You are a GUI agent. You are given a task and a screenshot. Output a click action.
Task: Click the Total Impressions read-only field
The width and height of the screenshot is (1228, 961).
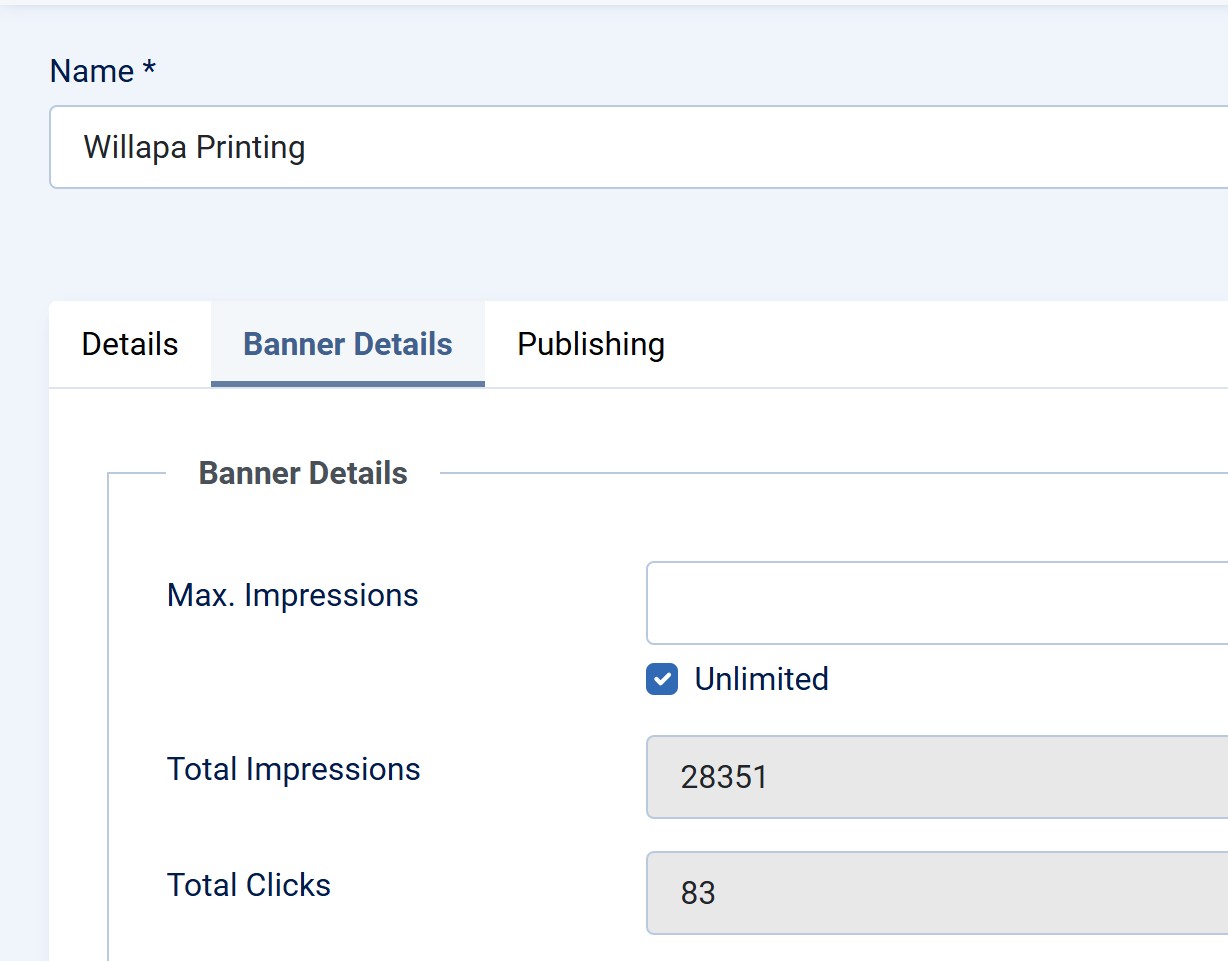coord(936,777)
